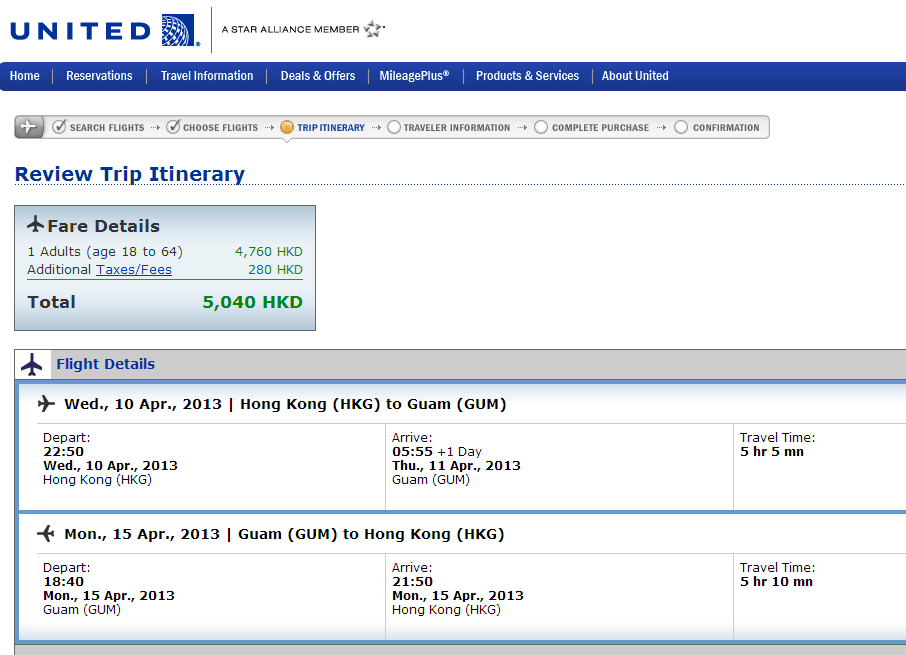The image size is (906, 655).
Task: Click the Choose Flights checkmark icon
Action: tap(173, 127)
